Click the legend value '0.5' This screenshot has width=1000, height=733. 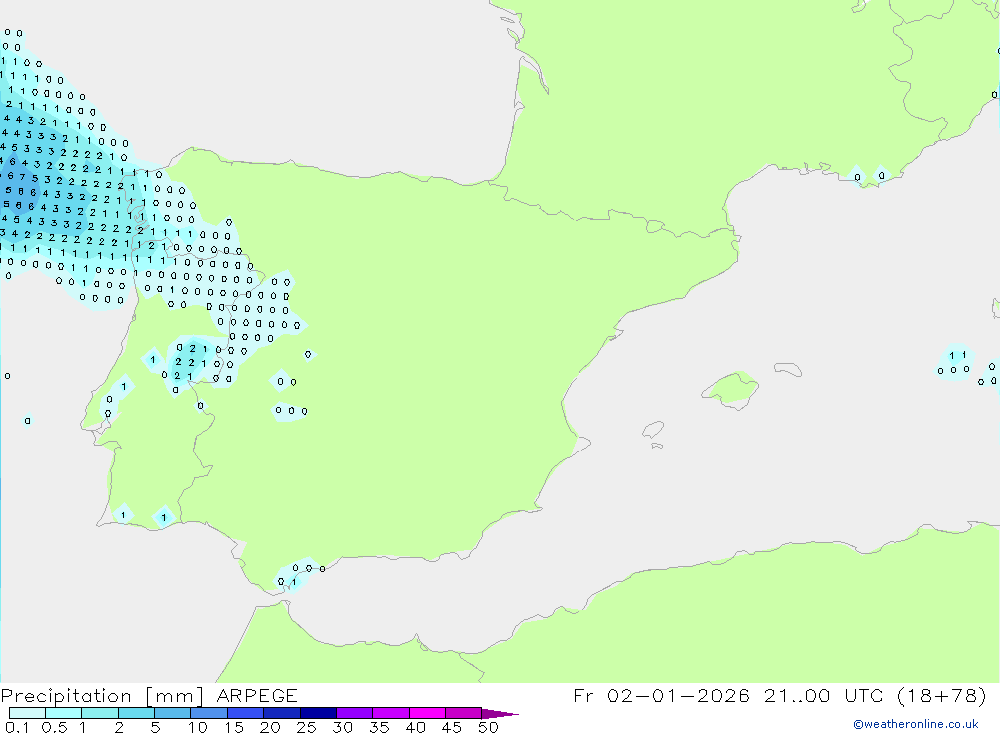click(x=54, y=727)
